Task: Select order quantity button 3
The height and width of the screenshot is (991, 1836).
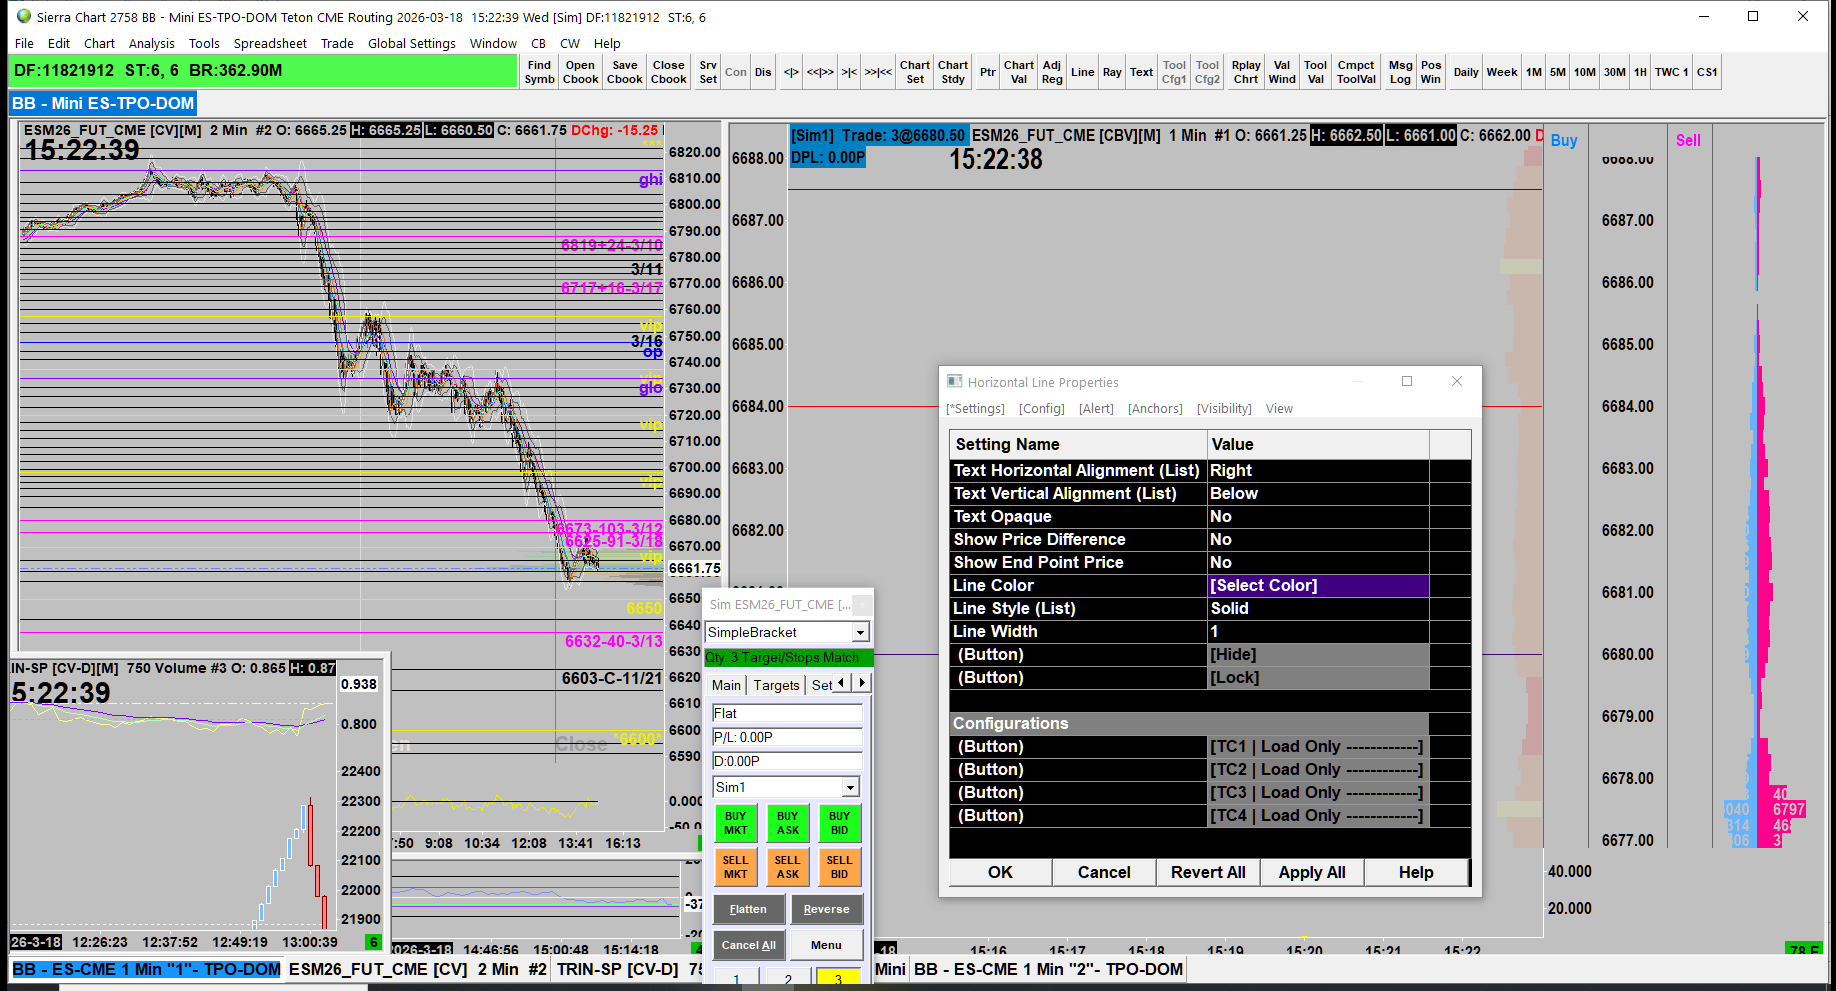Action: pyautogui.click(x=837, y=978)
